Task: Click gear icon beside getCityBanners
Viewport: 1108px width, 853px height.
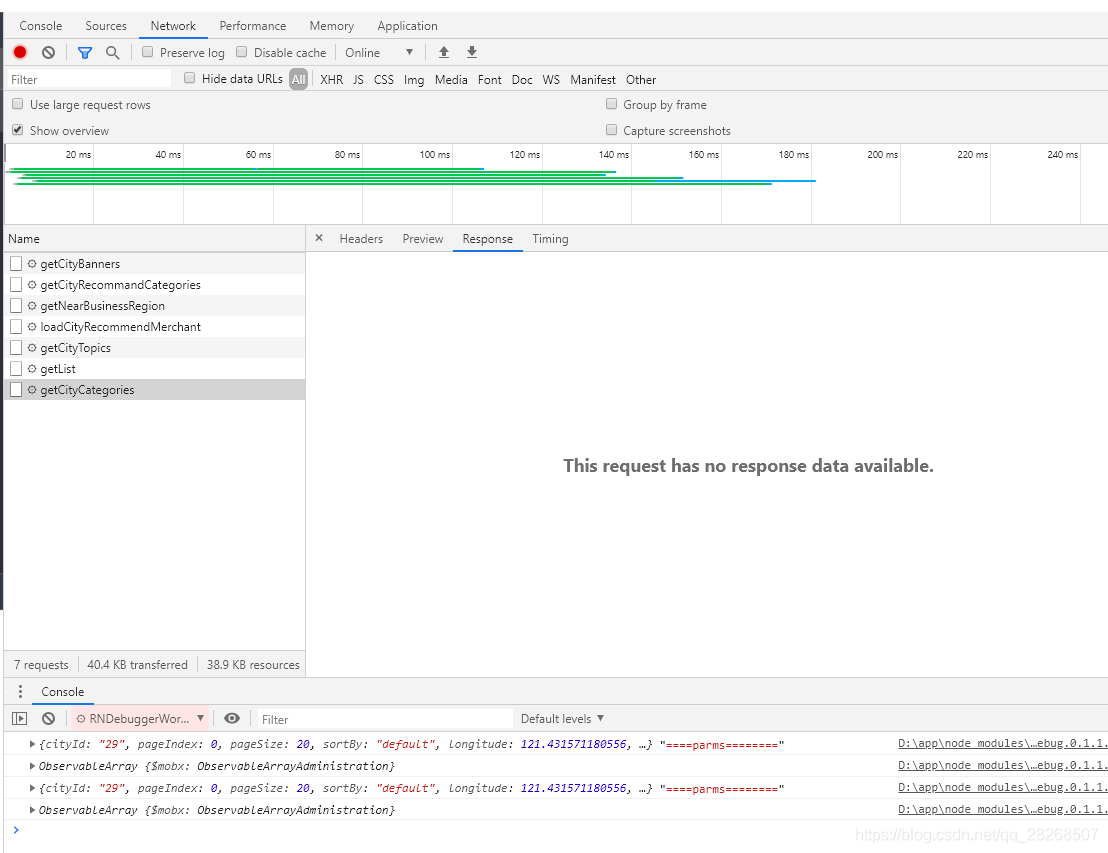Action: click(x=32, y=264)
